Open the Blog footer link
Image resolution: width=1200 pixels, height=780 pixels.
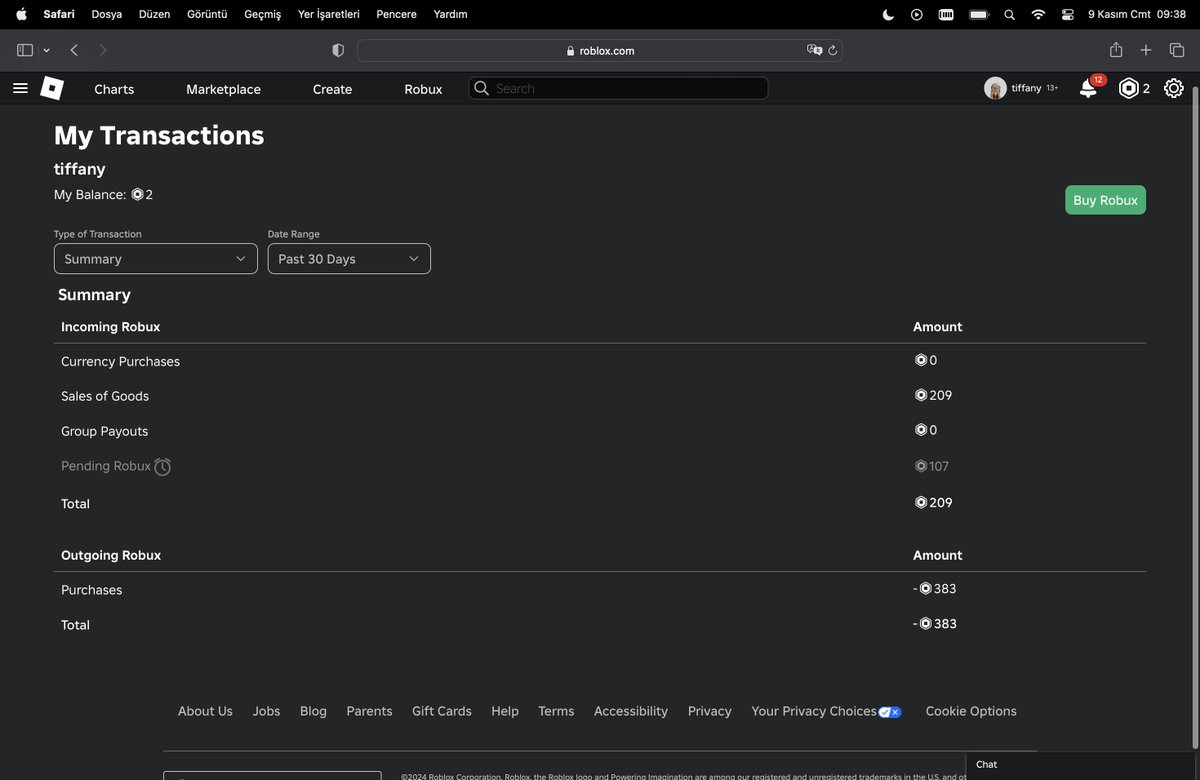(x=313, y=711)
